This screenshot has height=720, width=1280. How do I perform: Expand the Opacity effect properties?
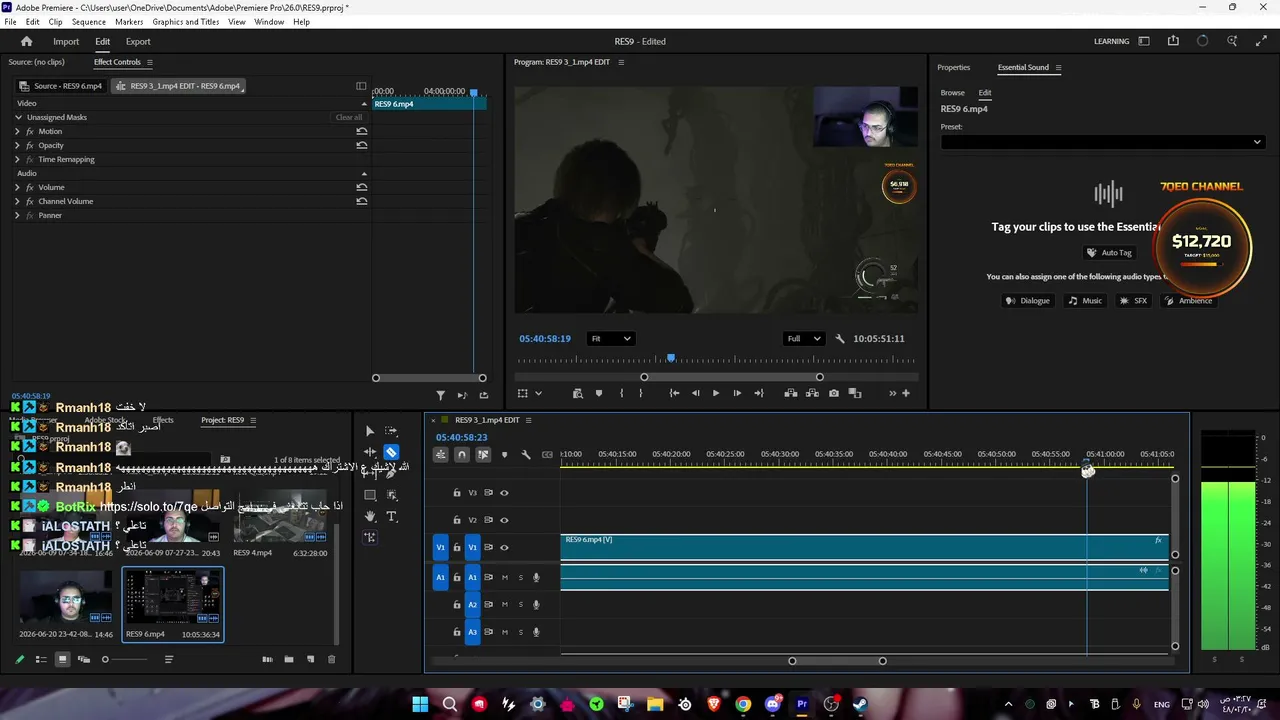click(17, 145)
